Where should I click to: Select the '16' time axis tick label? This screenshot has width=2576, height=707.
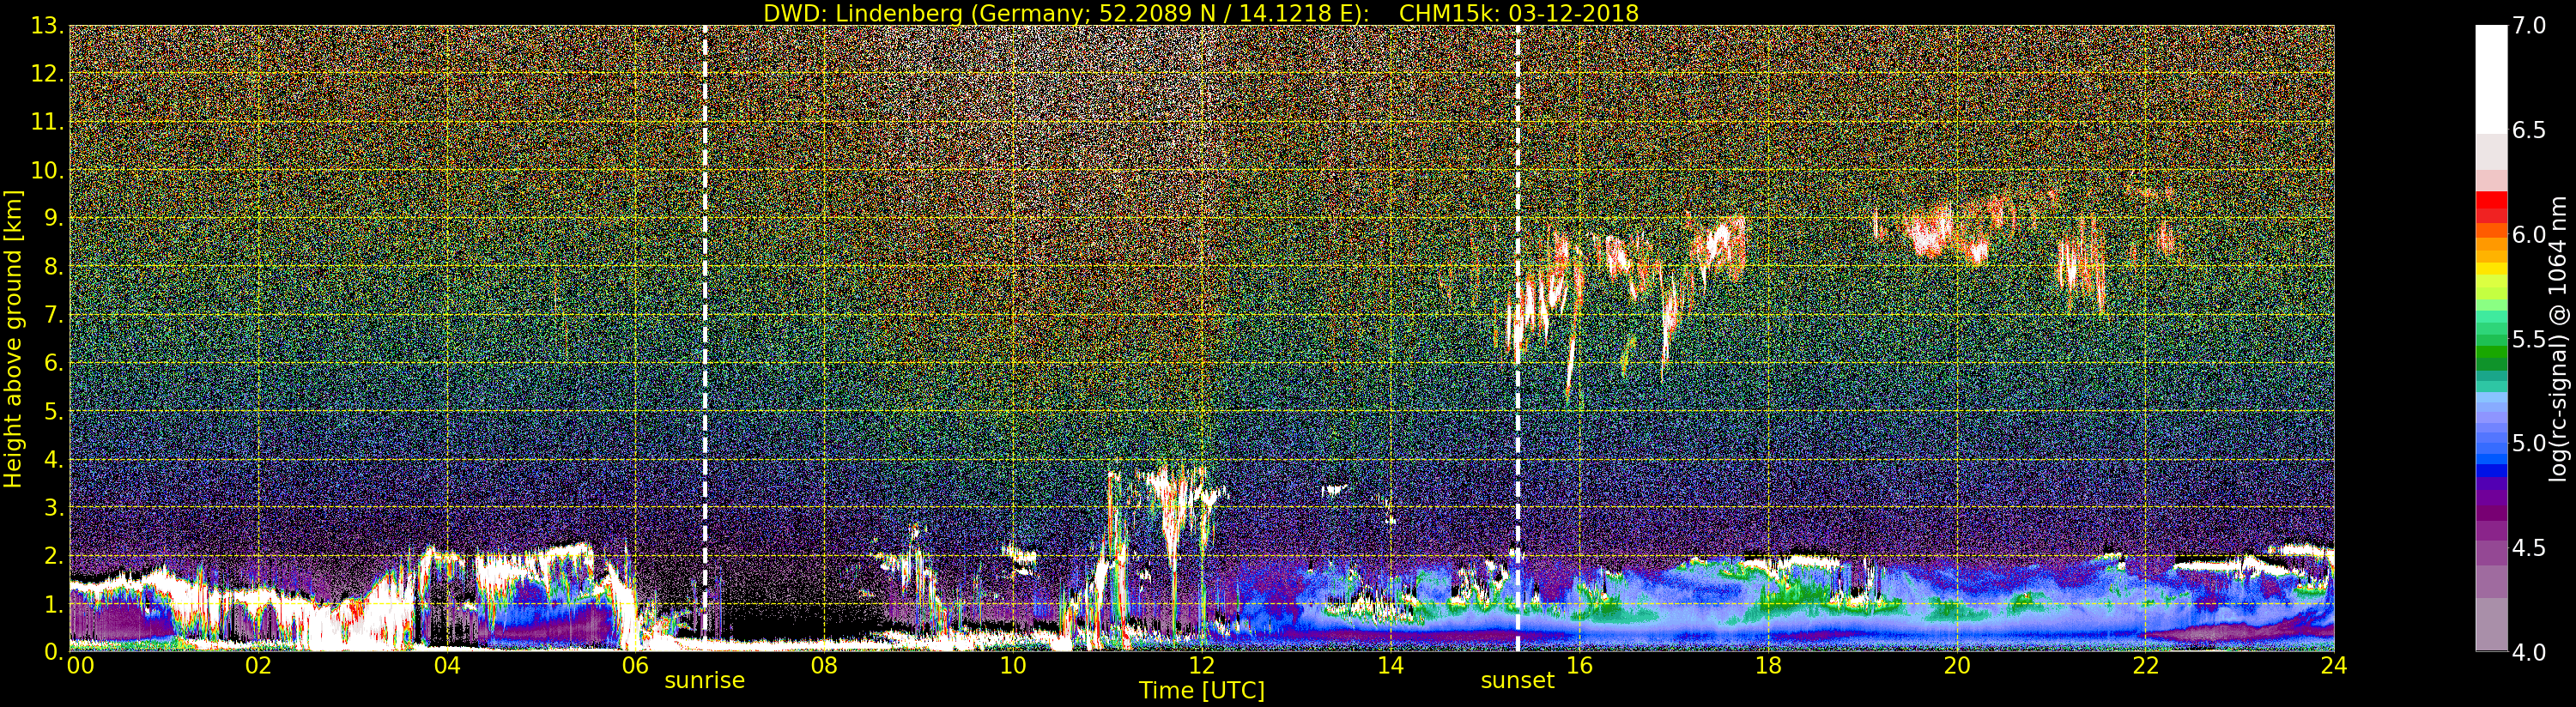tap(1579, 666)
